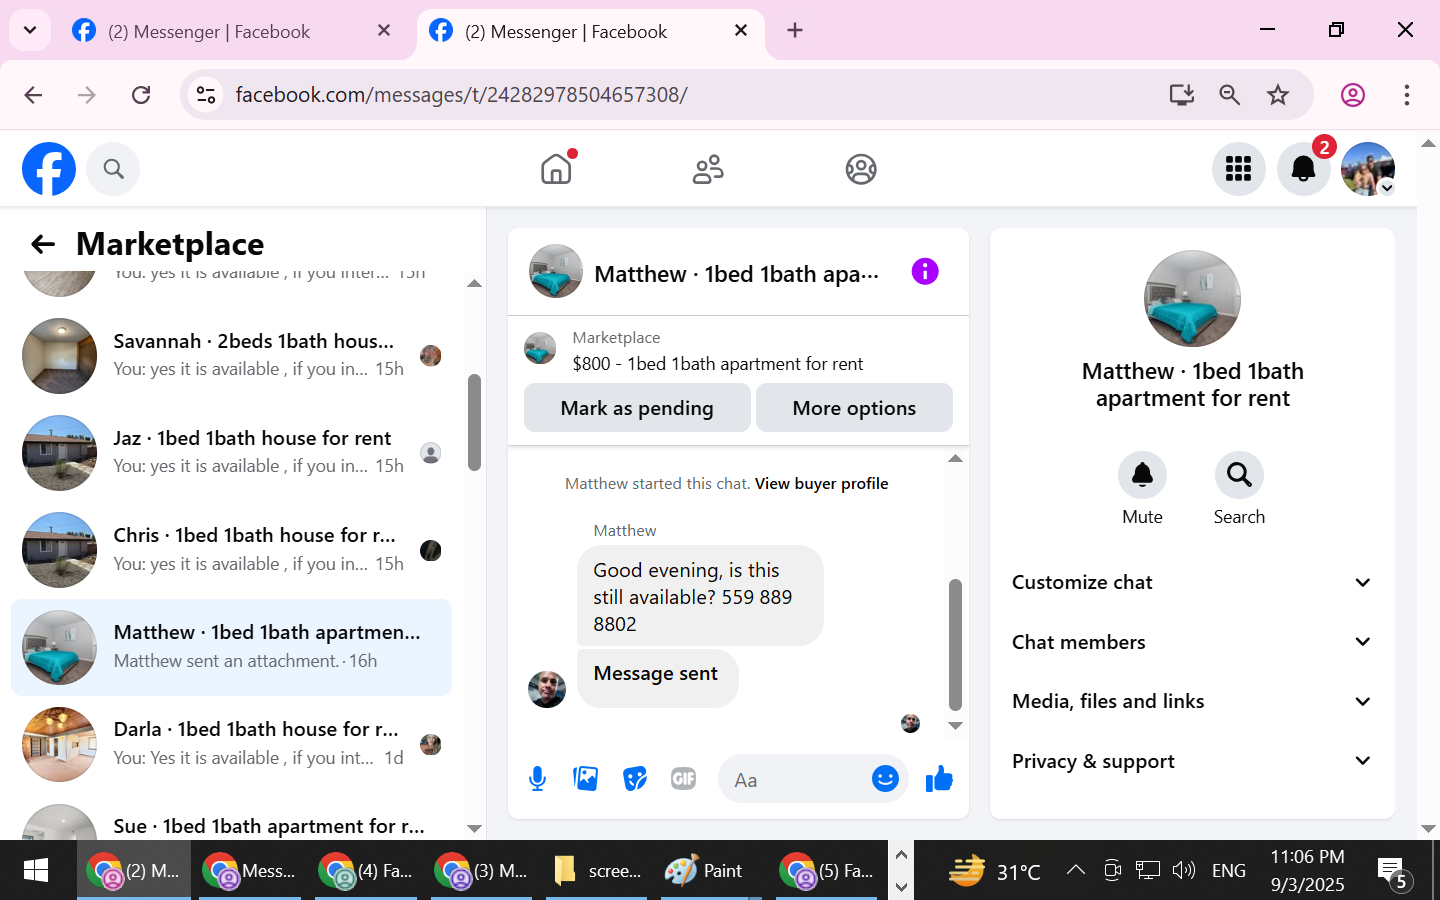
Task: Open the Friends icon in top navigation
Action: 708,169
